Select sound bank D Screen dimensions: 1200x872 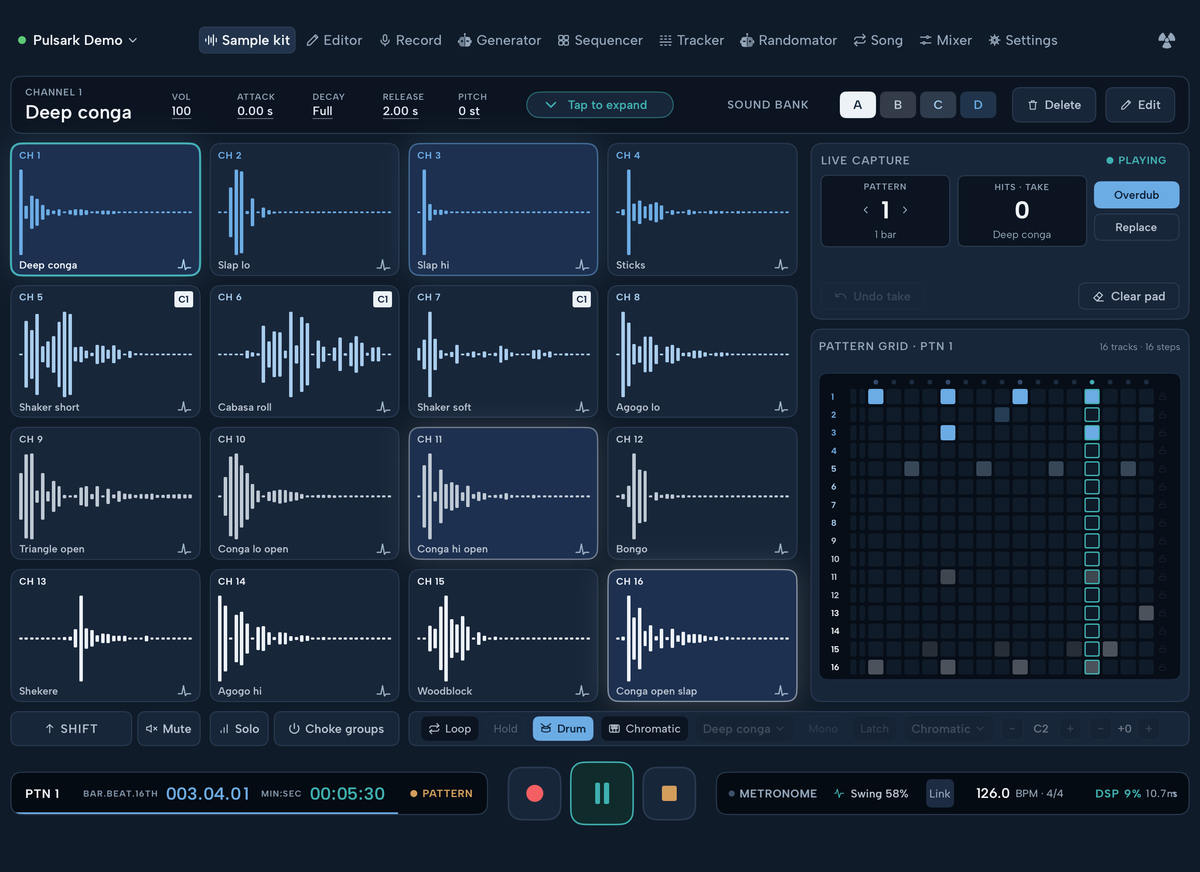click(978, 105)
